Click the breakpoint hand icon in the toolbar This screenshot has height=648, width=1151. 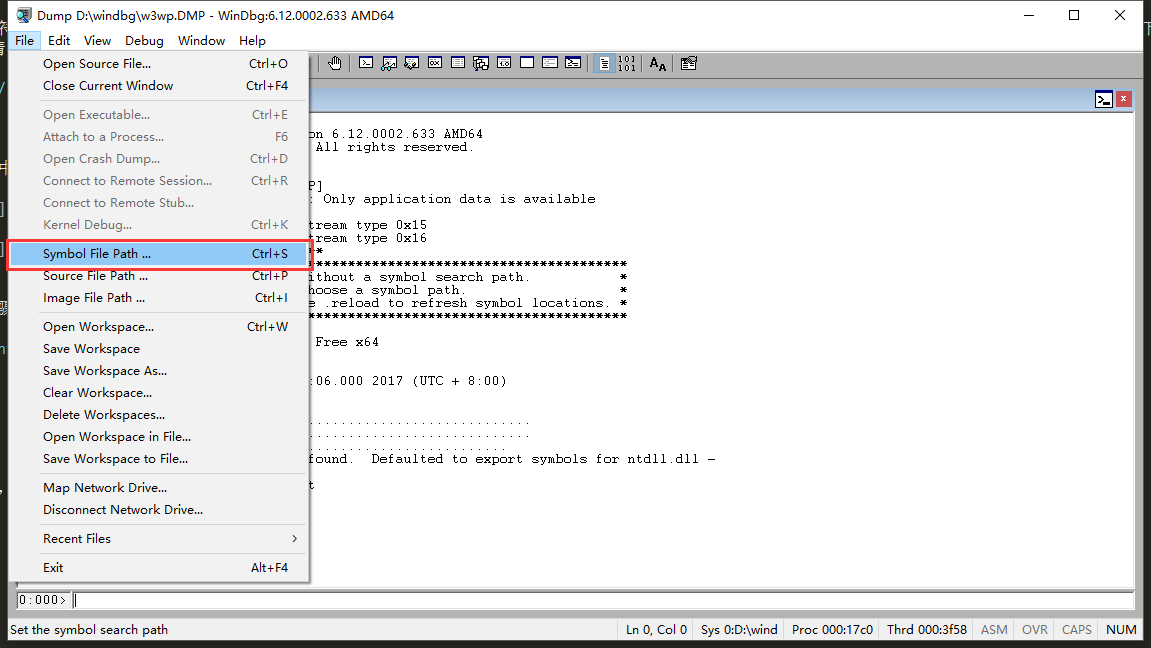[335, 63]
